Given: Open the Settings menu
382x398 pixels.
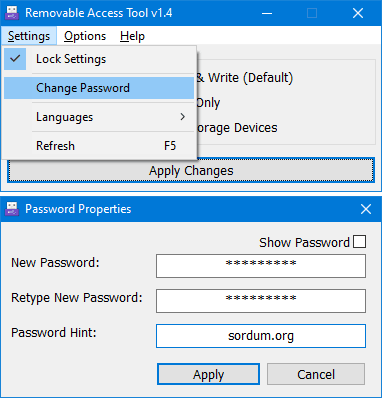Looking at the screenshot, I should 29,36.
